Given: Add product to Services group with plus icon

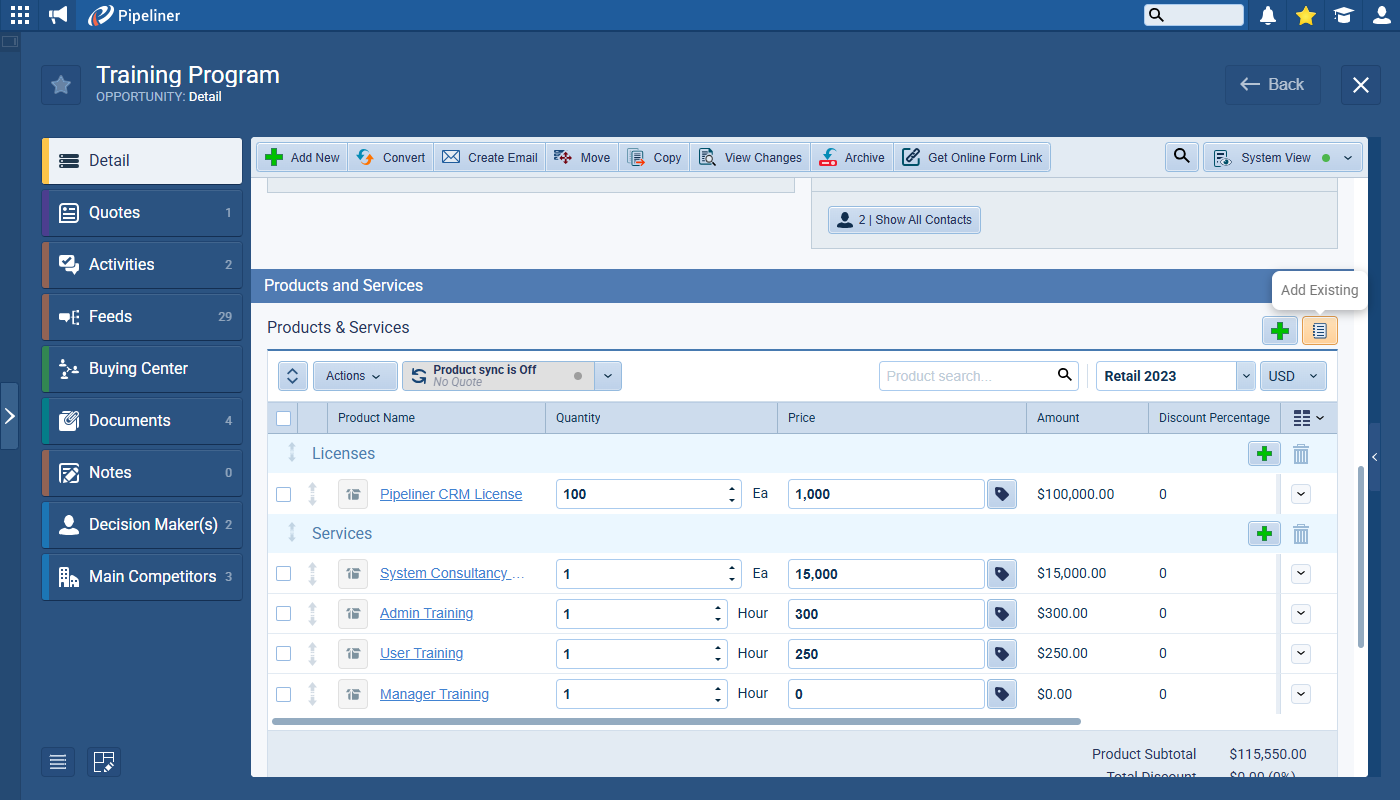Looking at the screenshot, I should point(1264,534).
